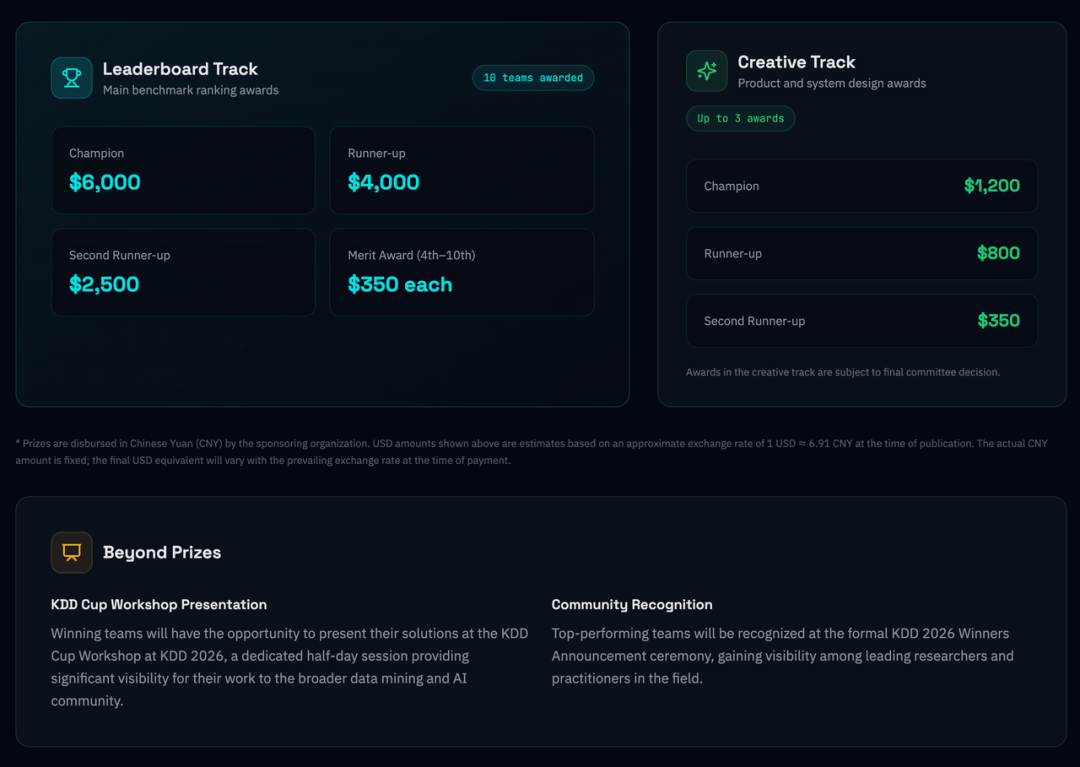Click the KDD Cup Workshop Presentation heading
The width and height of the screenshot is (1080, 767).
click(159, 604)
